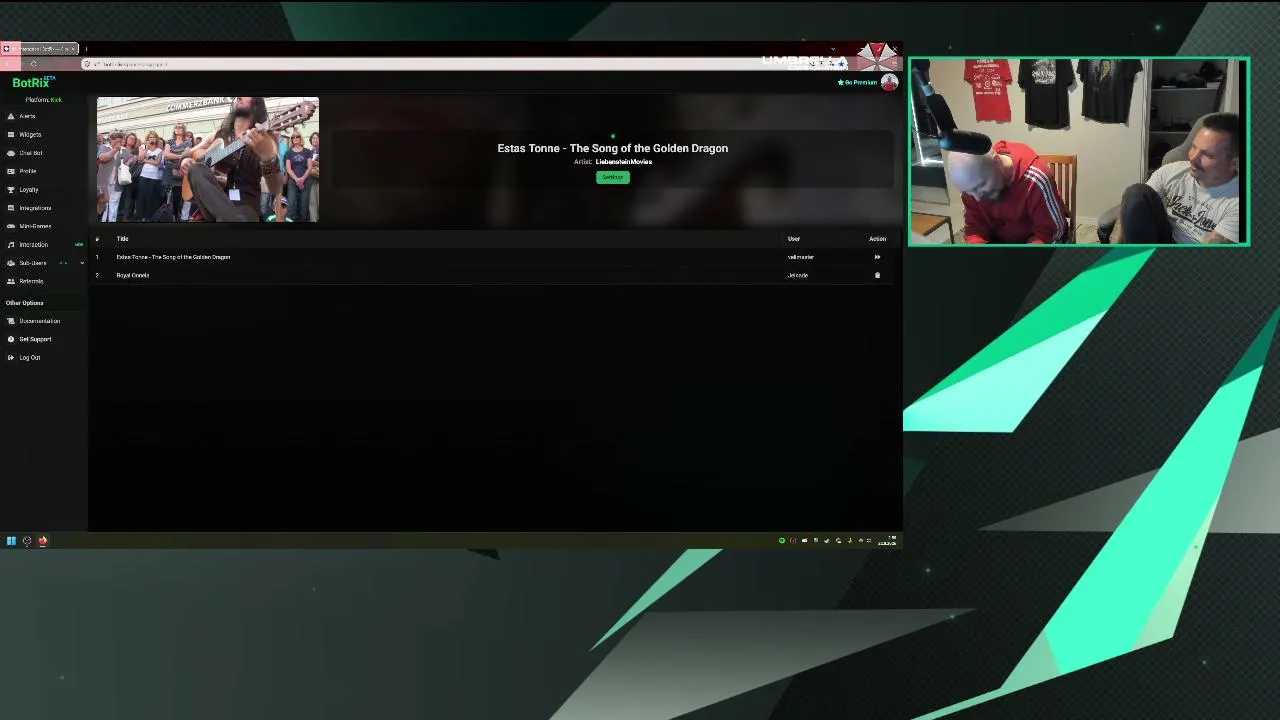Click the Title column header

click(122, 239)
